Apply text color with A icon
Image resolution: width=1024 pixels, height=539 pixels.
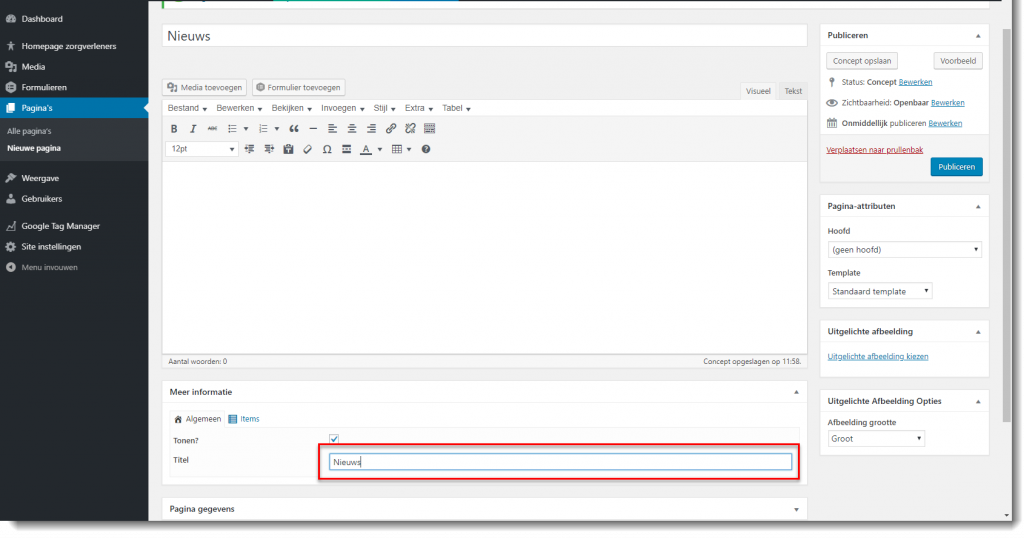pos(366,150)
